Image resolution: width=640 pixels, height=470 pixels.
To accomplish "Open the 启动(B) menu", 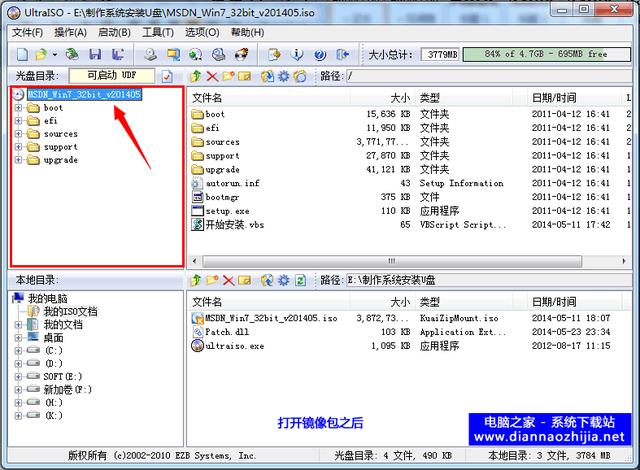I will (114, 32).
